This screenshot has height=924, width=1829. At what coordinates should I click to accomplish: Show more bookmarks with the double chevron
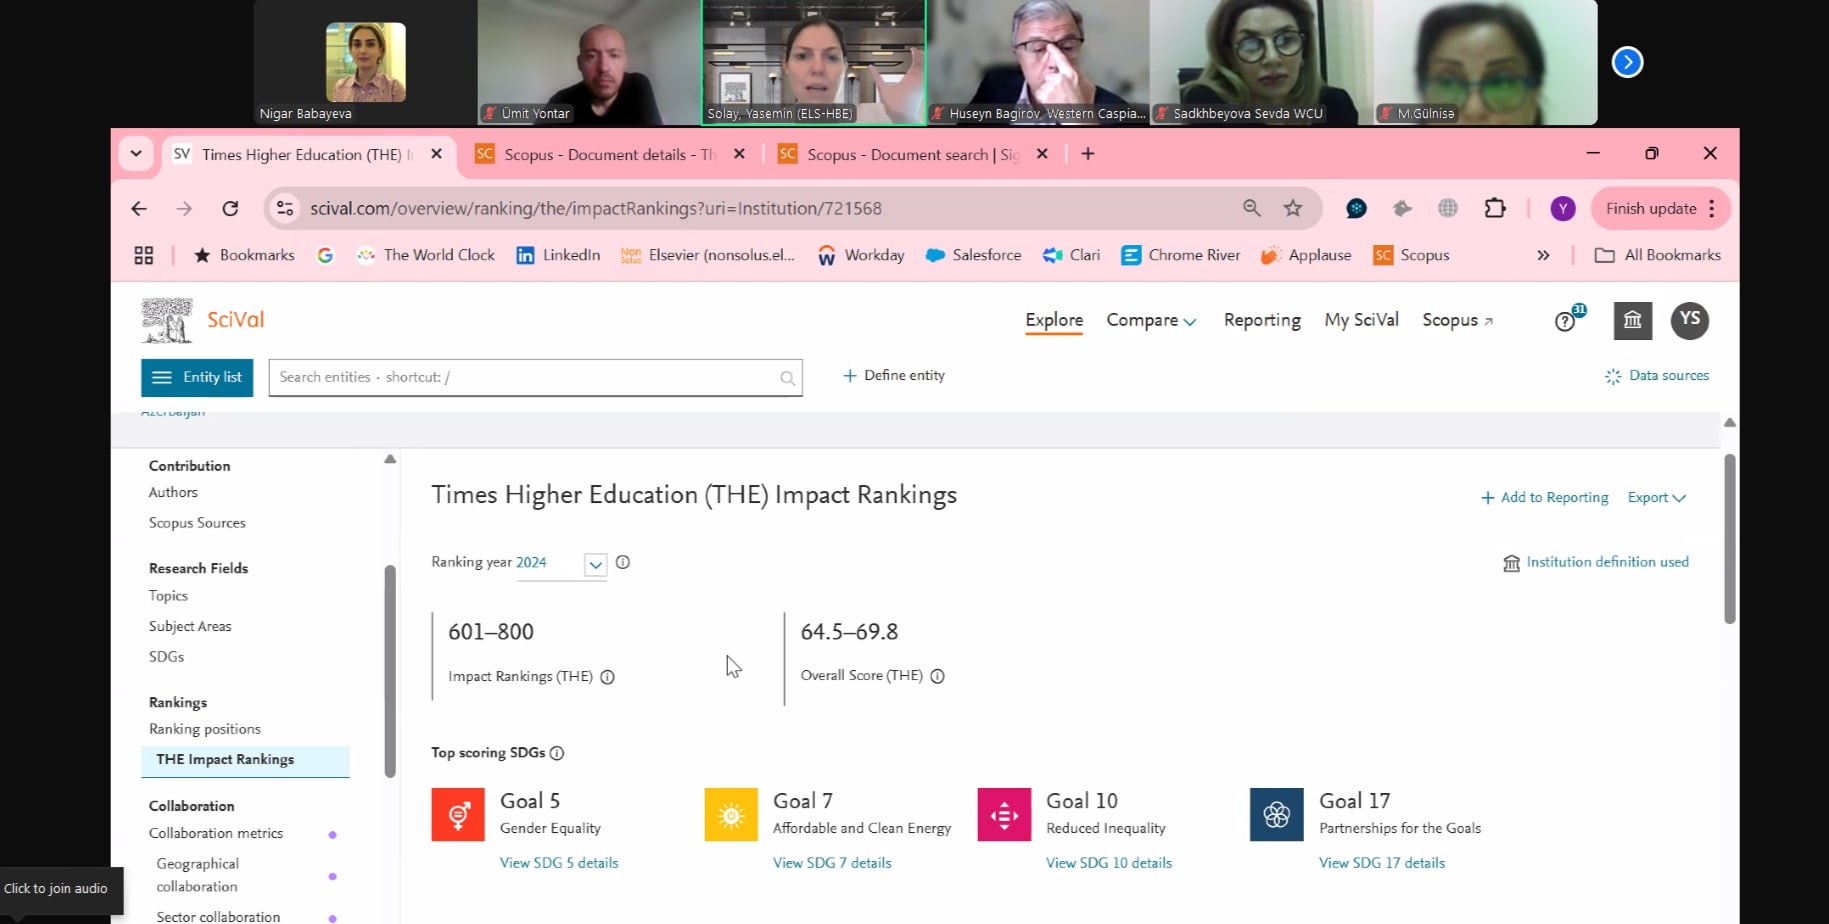click(1543, 255)
